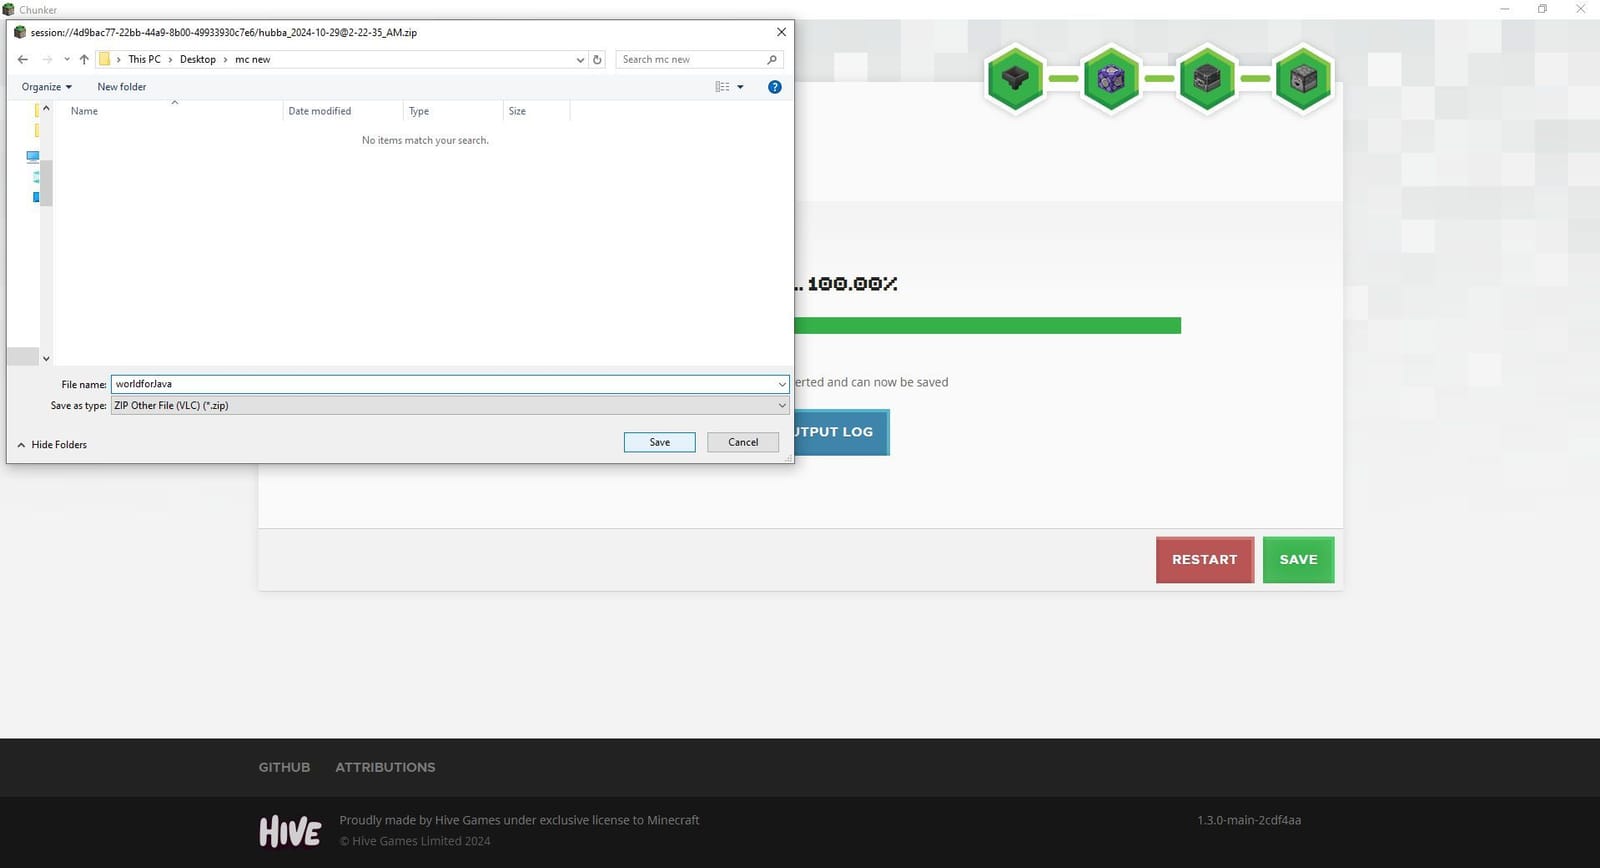The height and width of the screenshot is (868, 1600).
Task: Refresh the mc new folder listing
Action: (597, 60)
